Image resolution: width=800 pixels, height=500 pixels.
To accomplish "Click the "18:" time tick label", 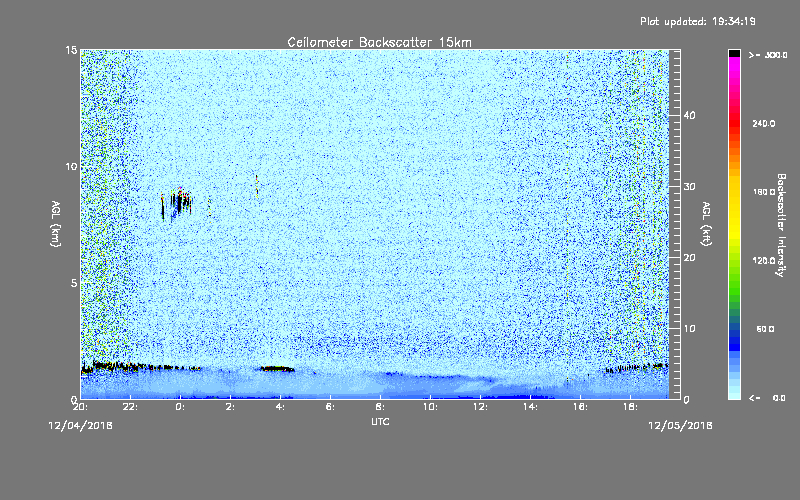I will 630,407.
